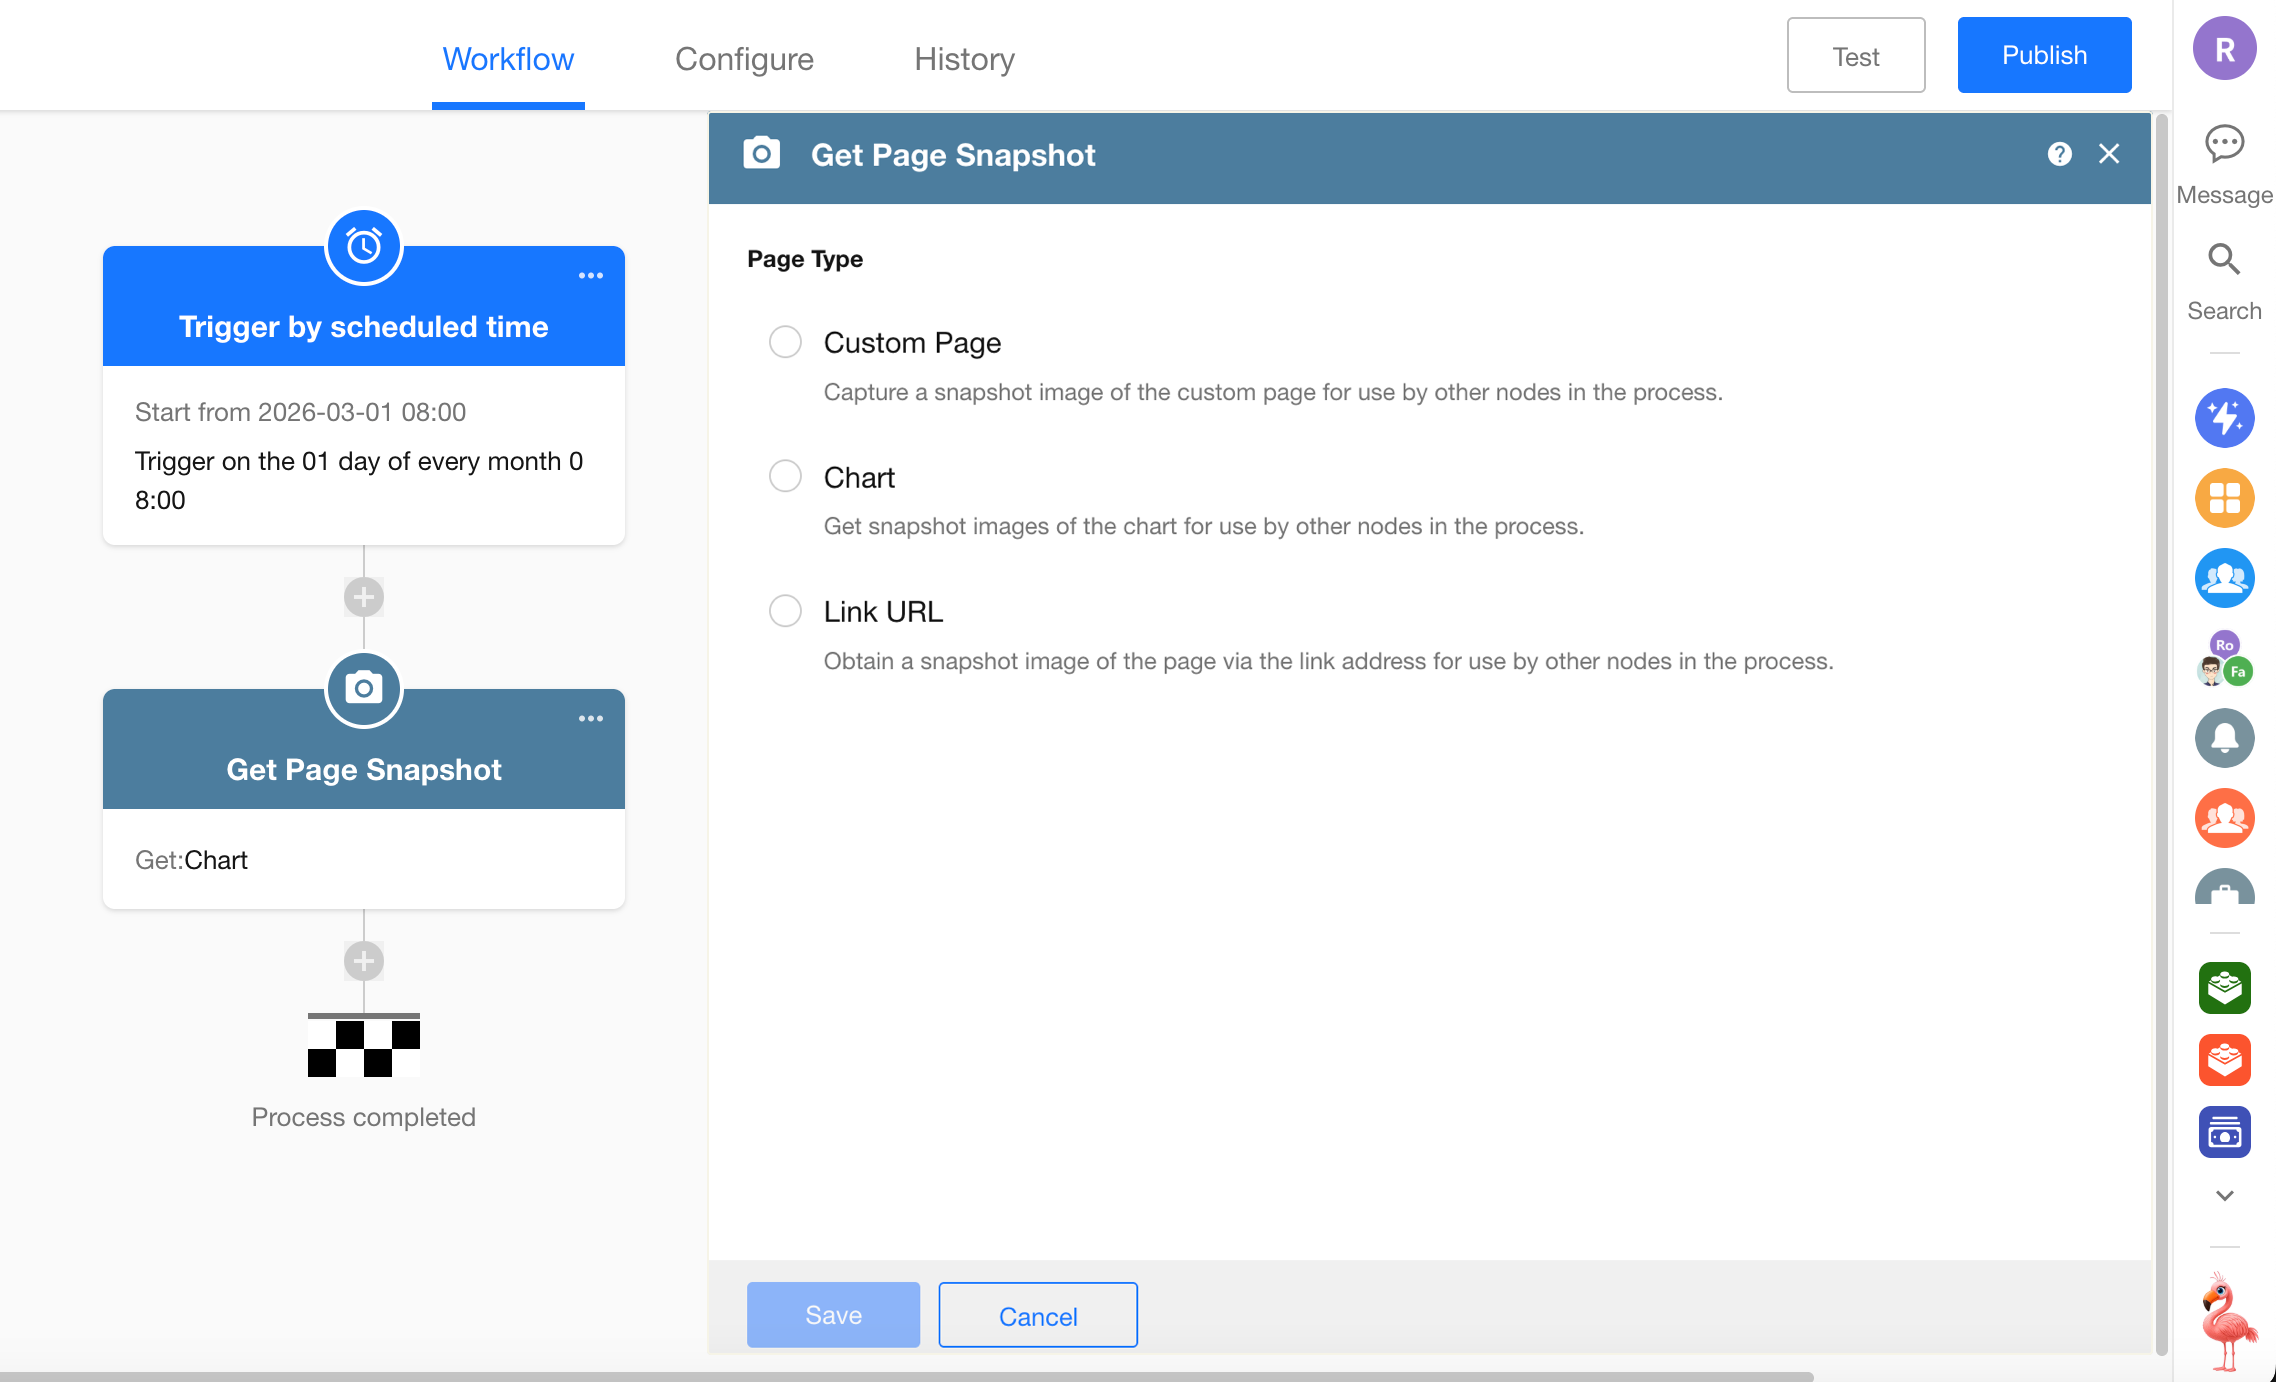
Task: Expand sidebar apps with down chevron
Action: coord(2224,1196)
